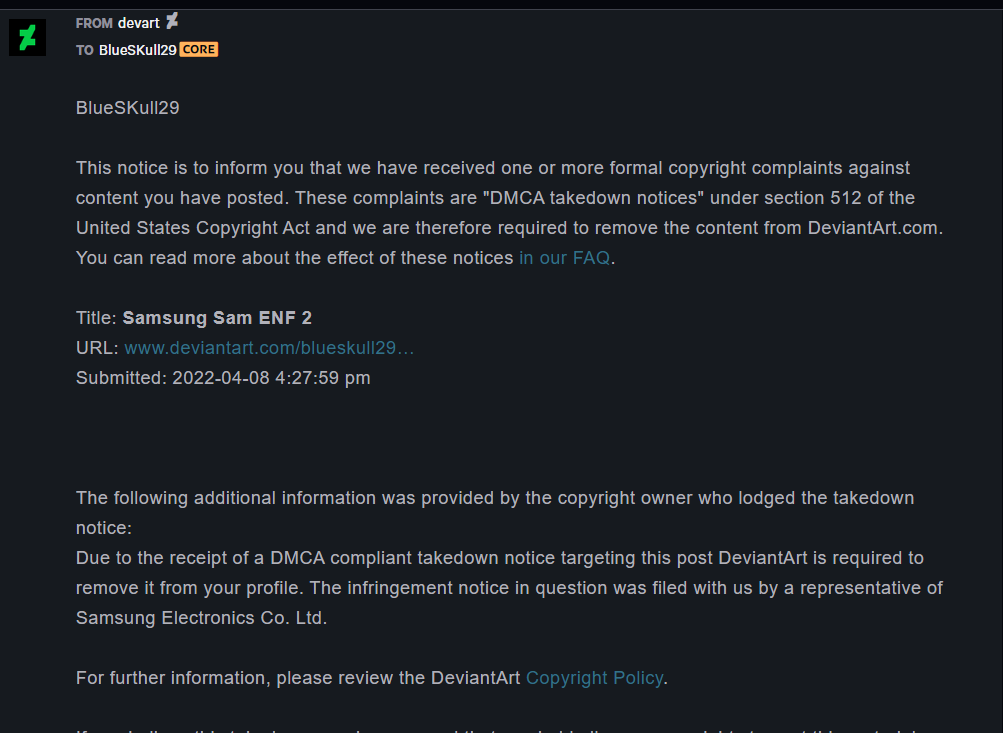
Task: Click the "Title:" label text
Action: click(96, 318)
